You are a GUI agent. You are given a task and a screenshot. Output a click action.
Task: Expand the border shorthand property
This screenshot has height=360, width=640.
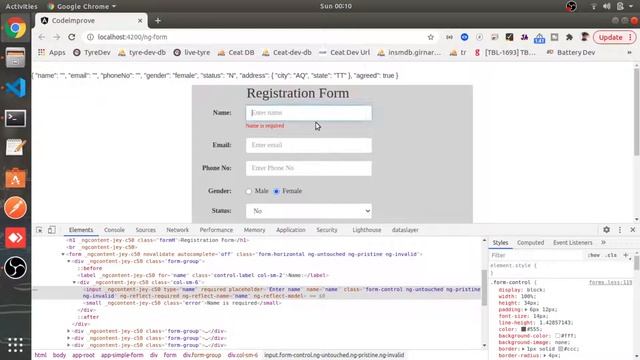coord(523,349)
